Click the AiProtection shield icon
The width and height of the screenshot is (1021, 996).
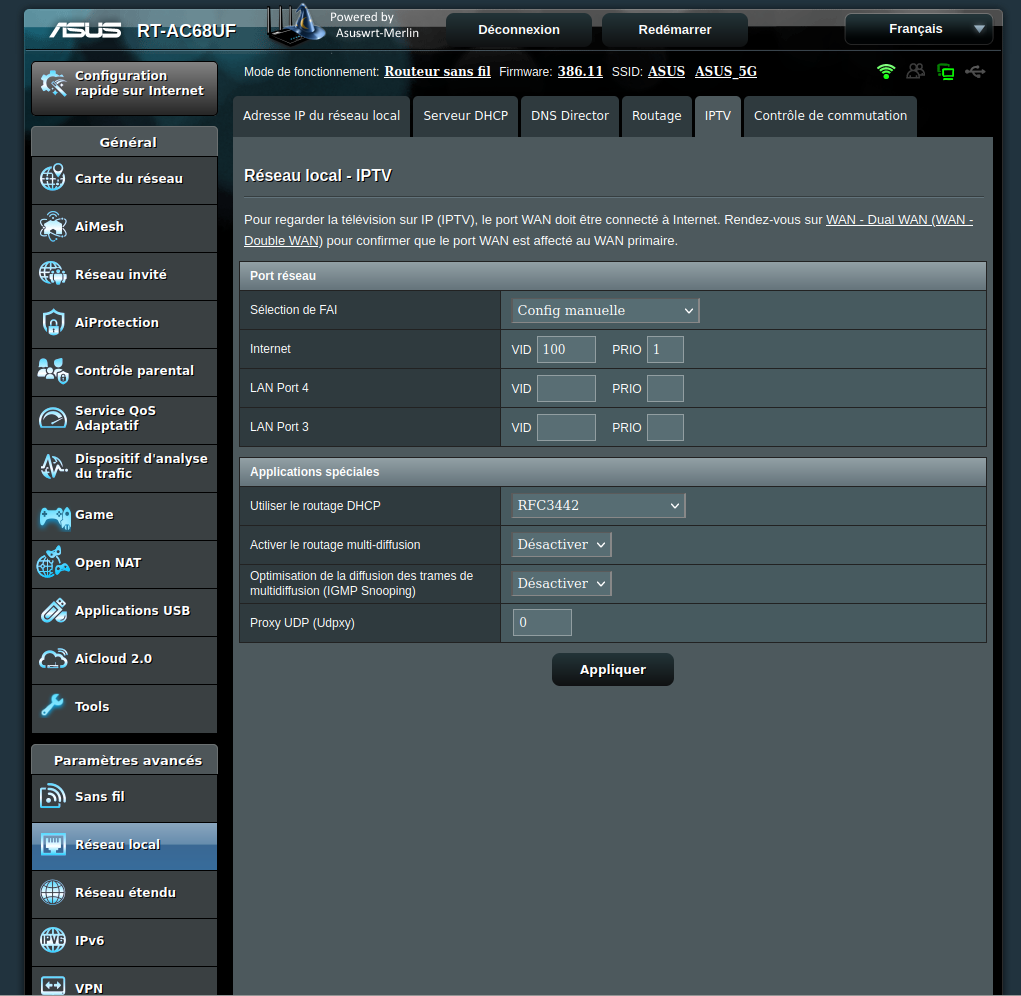tap(52, 323)
